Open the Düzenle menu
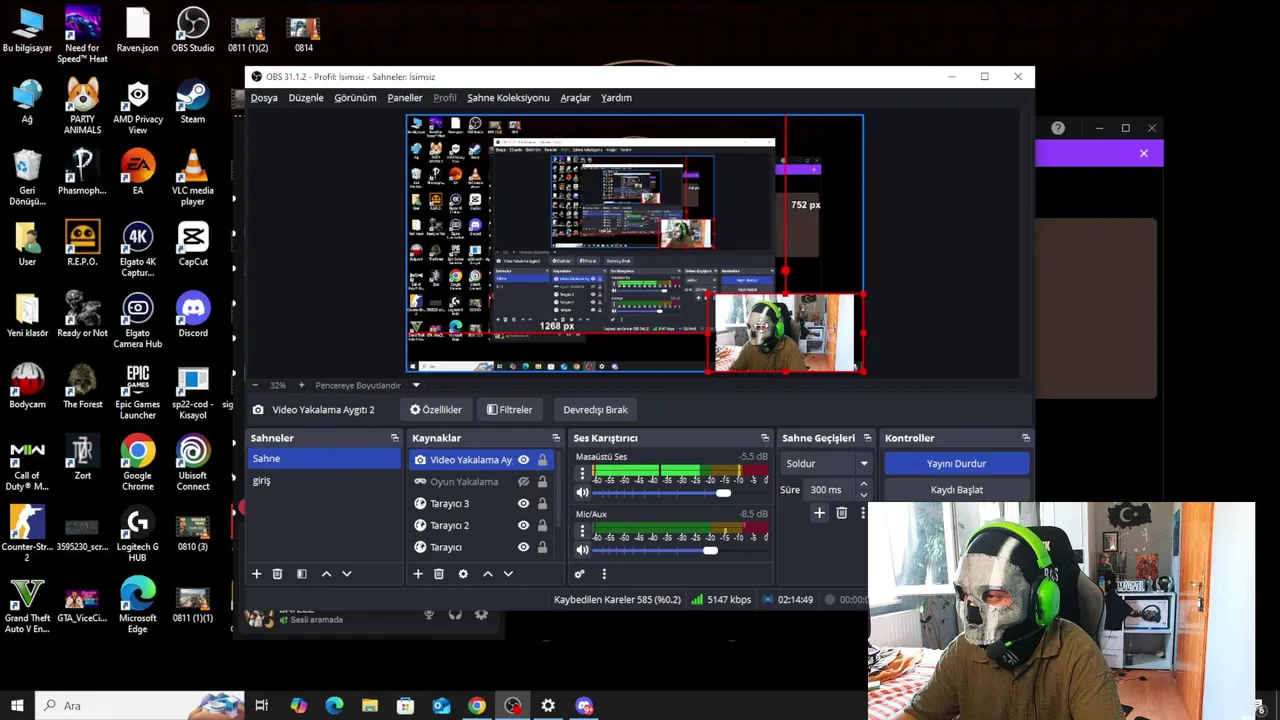This screenshot has width=1280, height=720. pyautogui.click(x=306, y=98)
